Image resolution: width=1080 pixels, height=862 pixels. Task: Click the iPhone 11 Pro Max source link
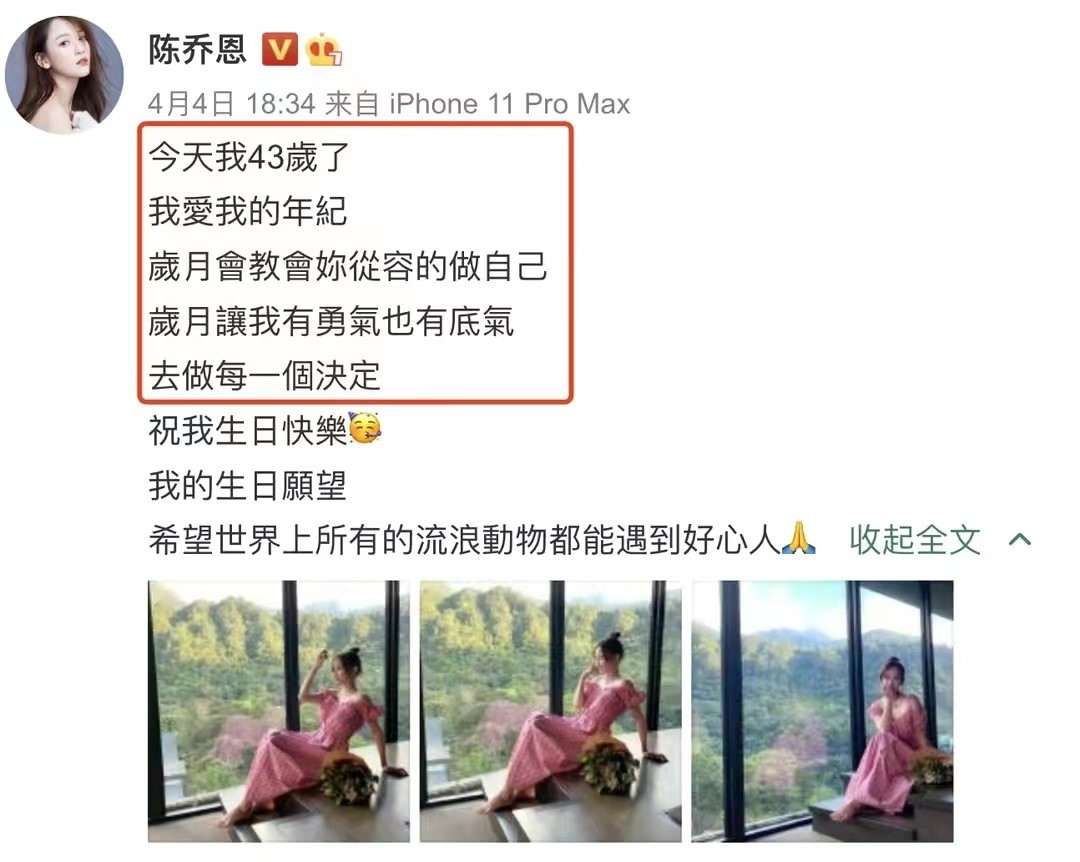pyautogui.click(x=510, y=104)
